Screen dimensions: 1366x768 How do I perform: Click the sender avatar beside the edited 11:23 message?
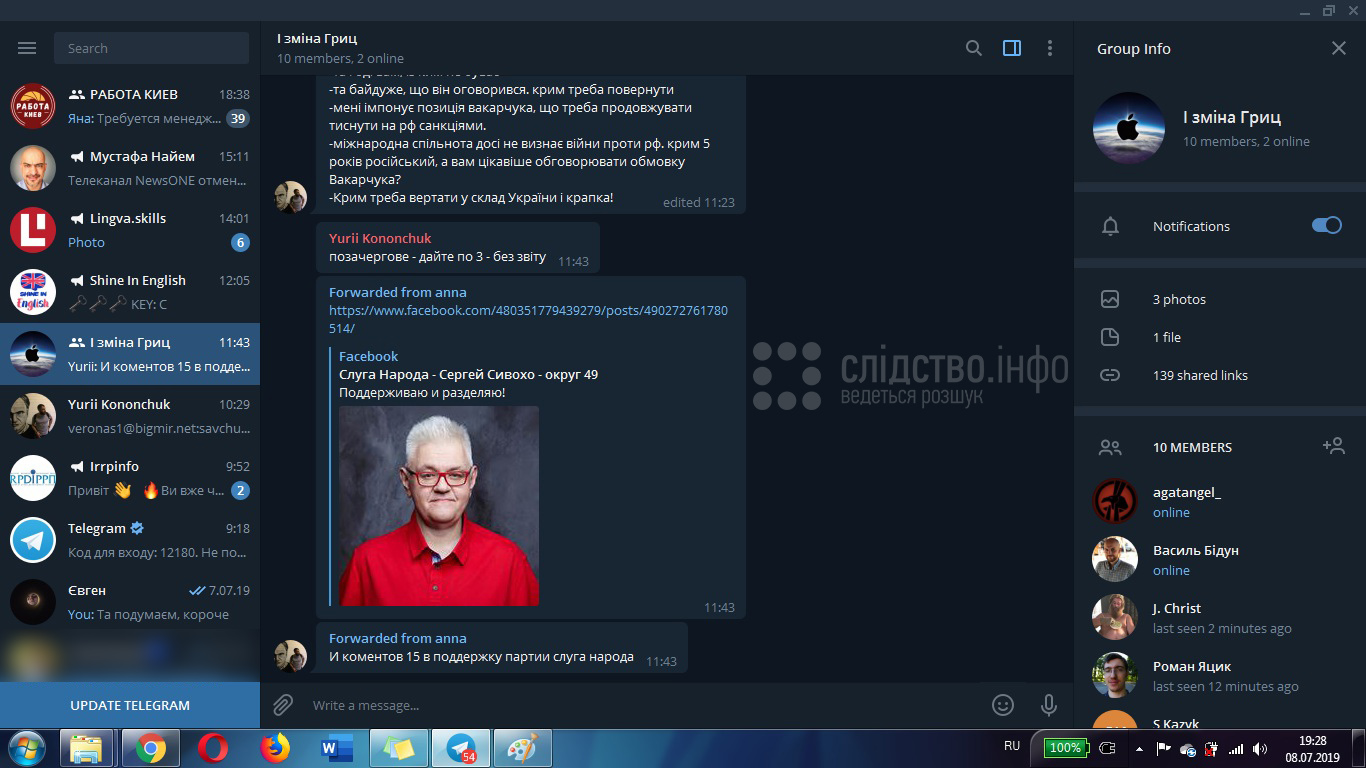pyautogui.click(x=291, y=197)
